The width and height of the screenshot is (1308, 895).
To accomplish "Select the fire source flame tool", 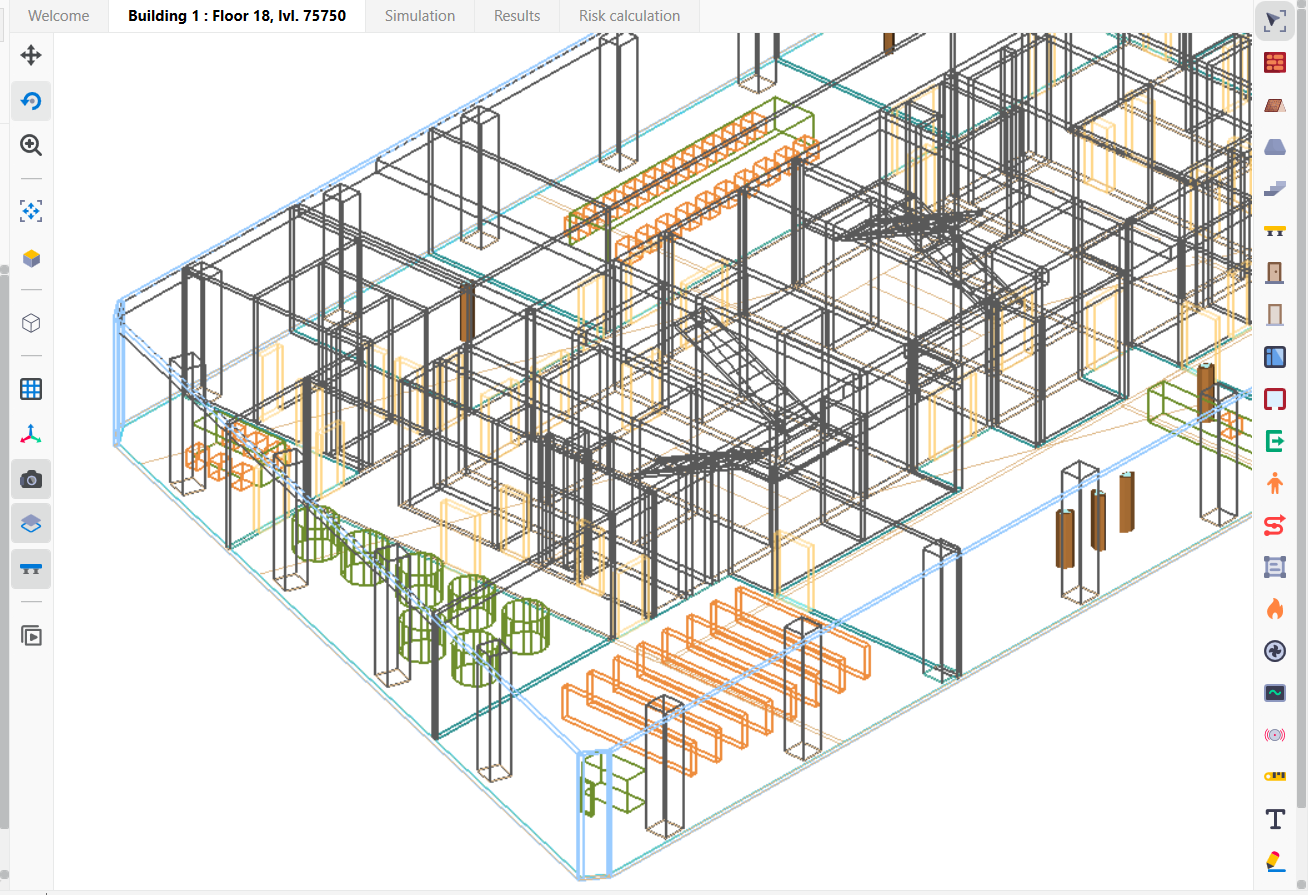I will pos(1274,608).
